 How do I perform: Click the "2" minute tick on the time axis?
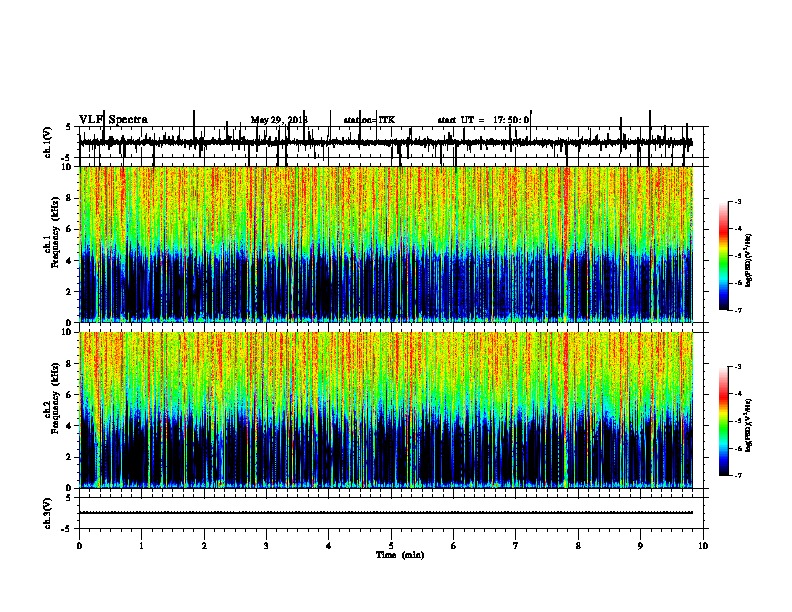[x=204, y=546]
